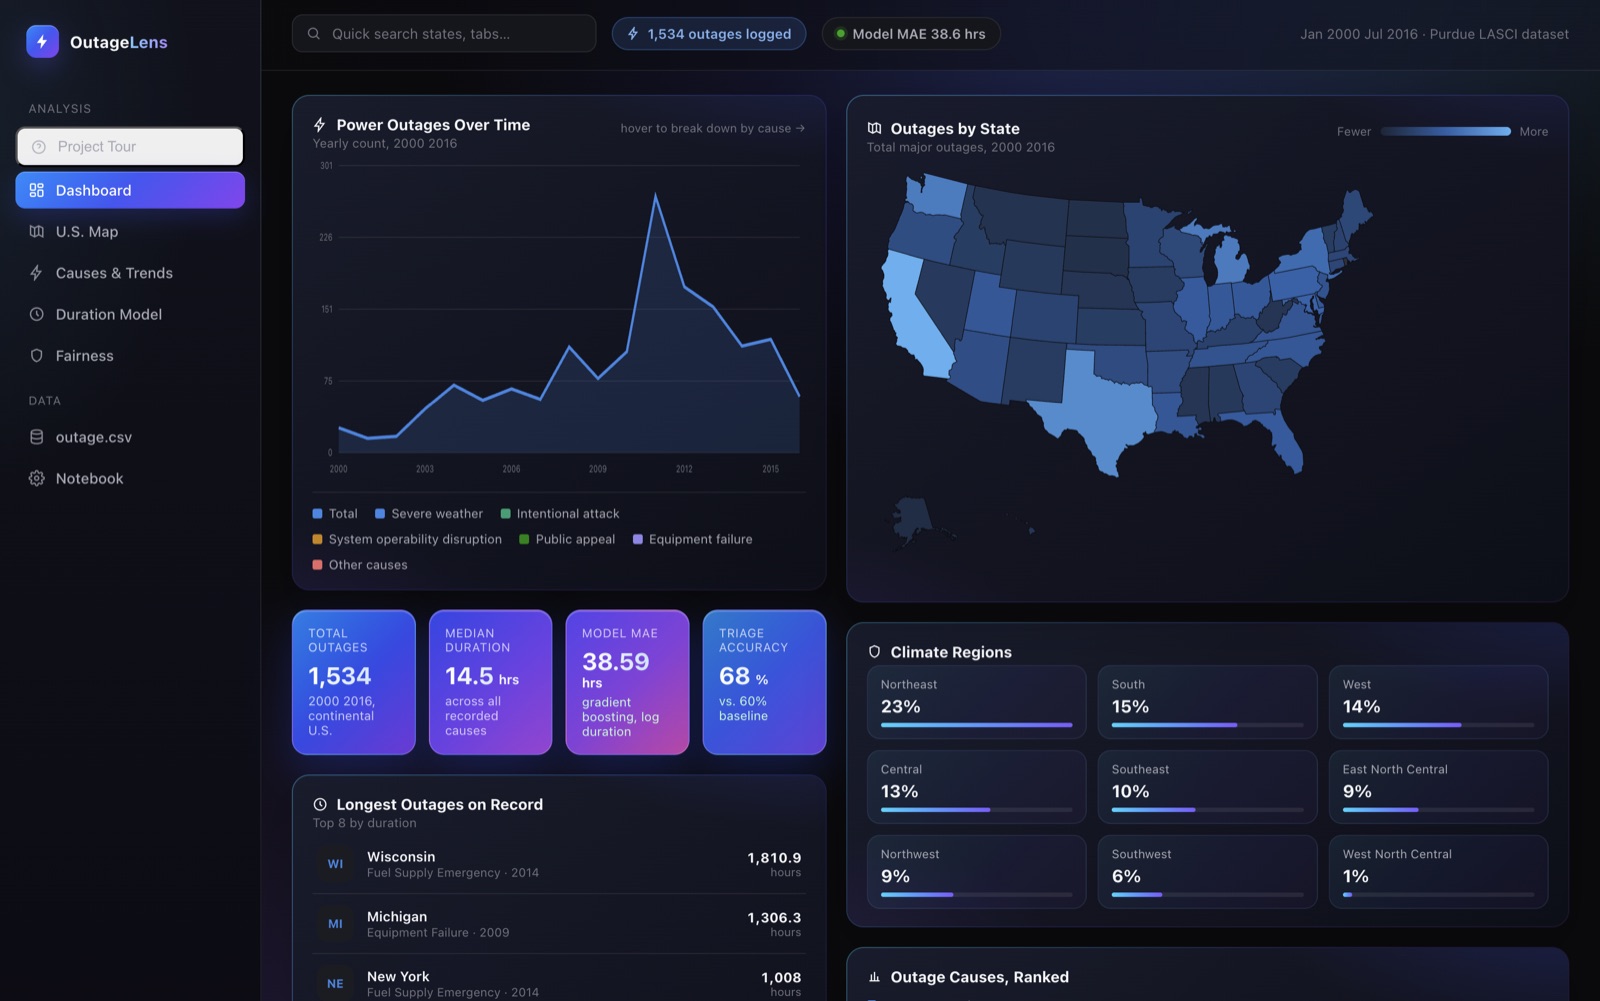The width and height of the screenshot is (1600, 1001).
Task: Click the Project Tour info icon
Action: 39,147
